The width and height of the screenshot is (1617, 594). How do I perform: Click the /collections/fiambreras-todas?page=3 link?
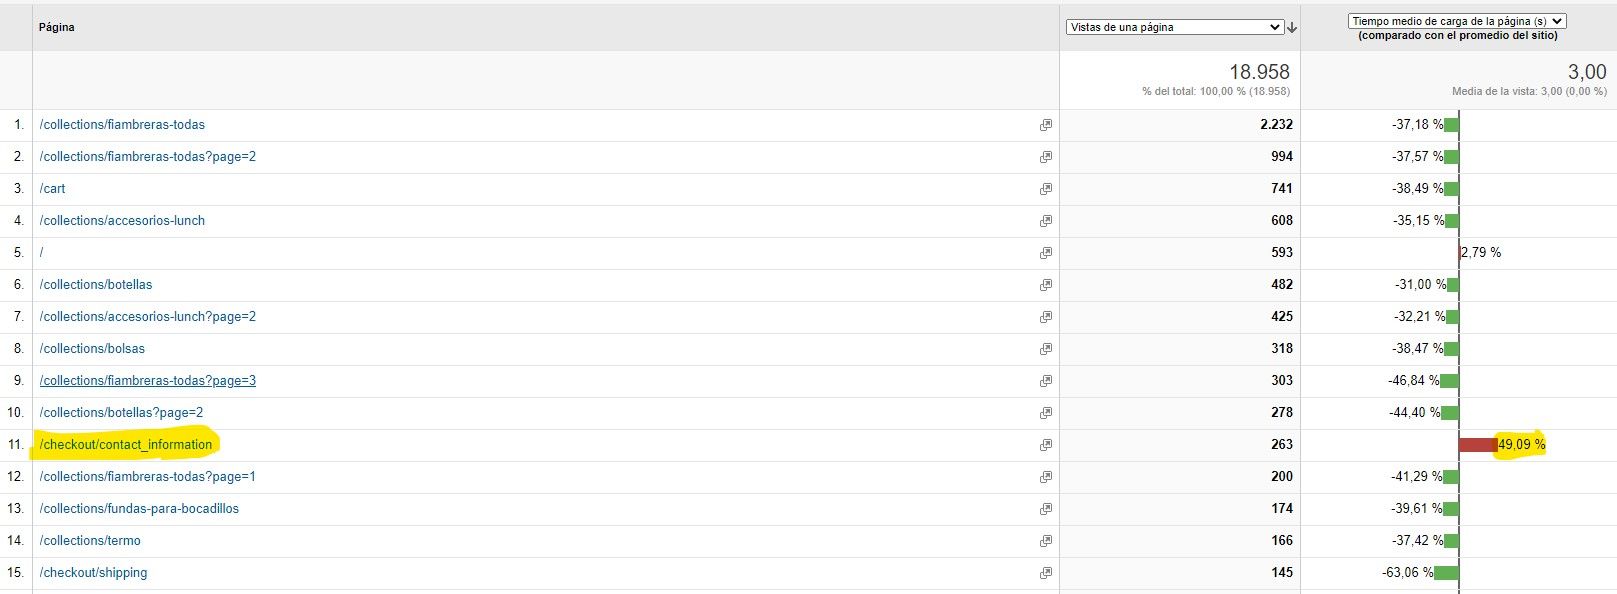pos(148,381)
